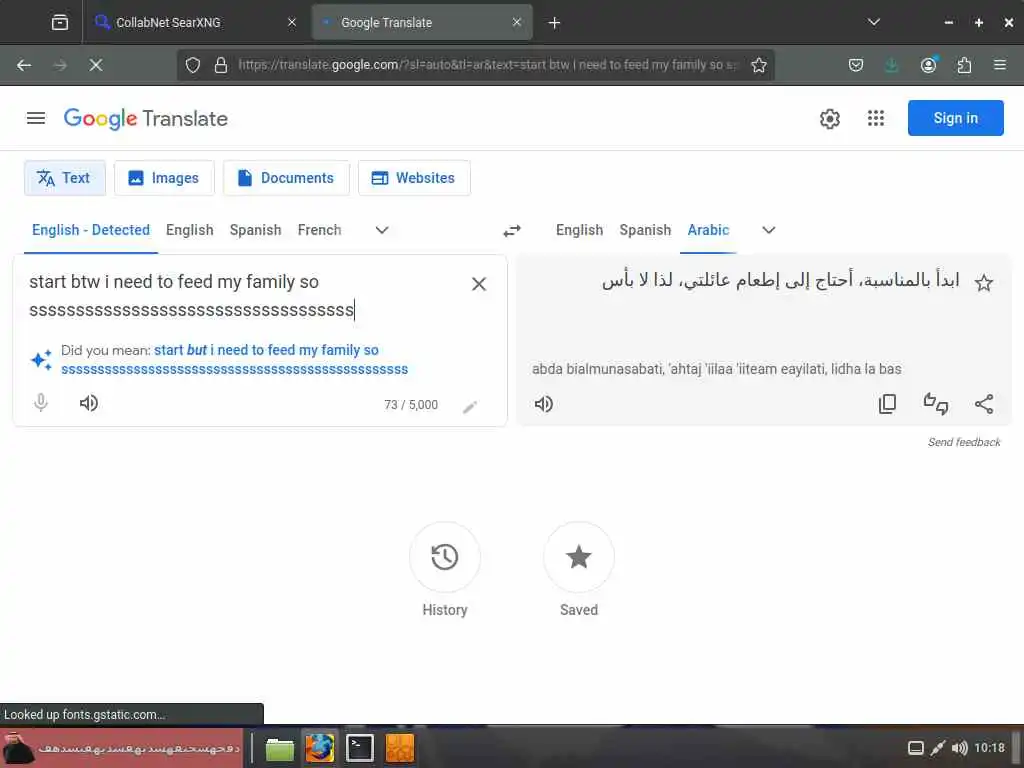1024x768 pixels.
Task: Open network connection tray icon
Action: 938,748
